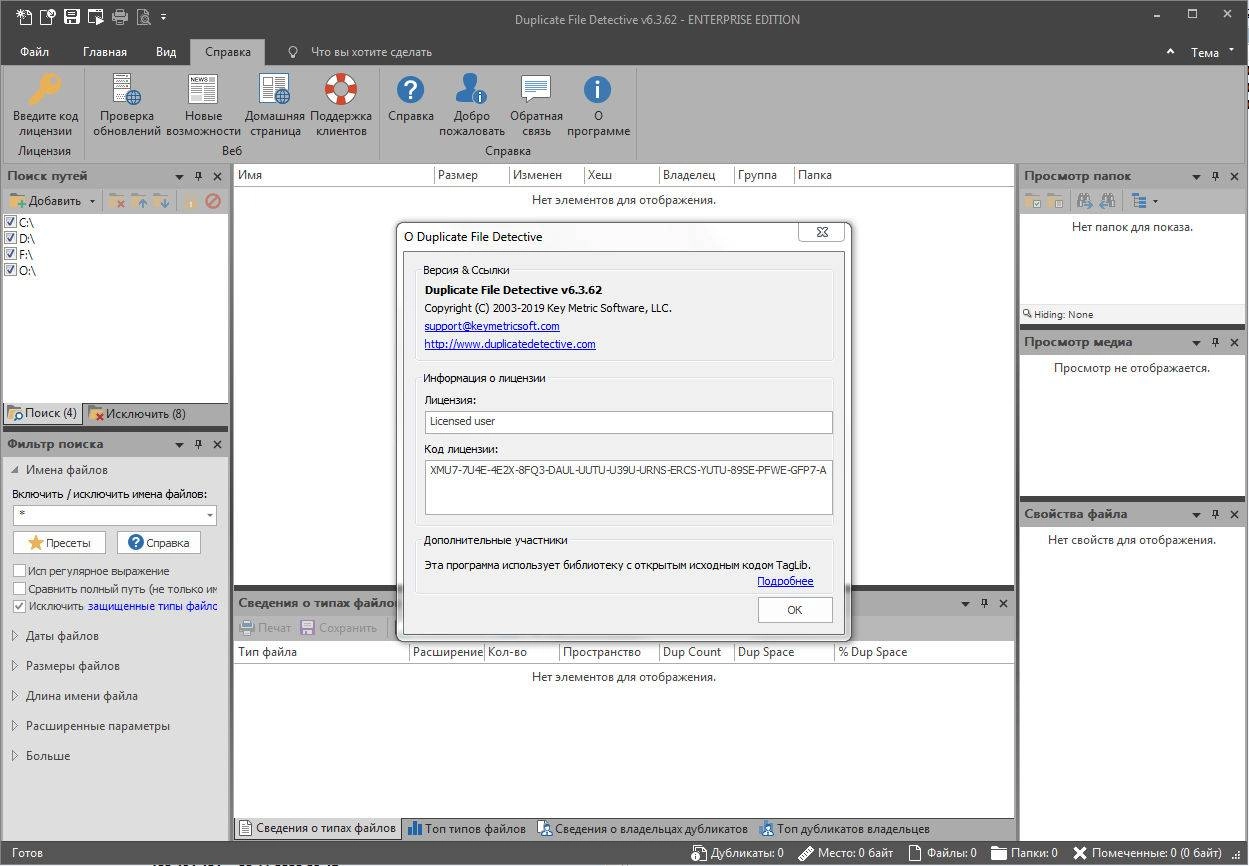Uncheck Исключить защищенные типы файлов
Image resolution: width=1249 pixels, height=866 pixels.
tap(19, 606)
